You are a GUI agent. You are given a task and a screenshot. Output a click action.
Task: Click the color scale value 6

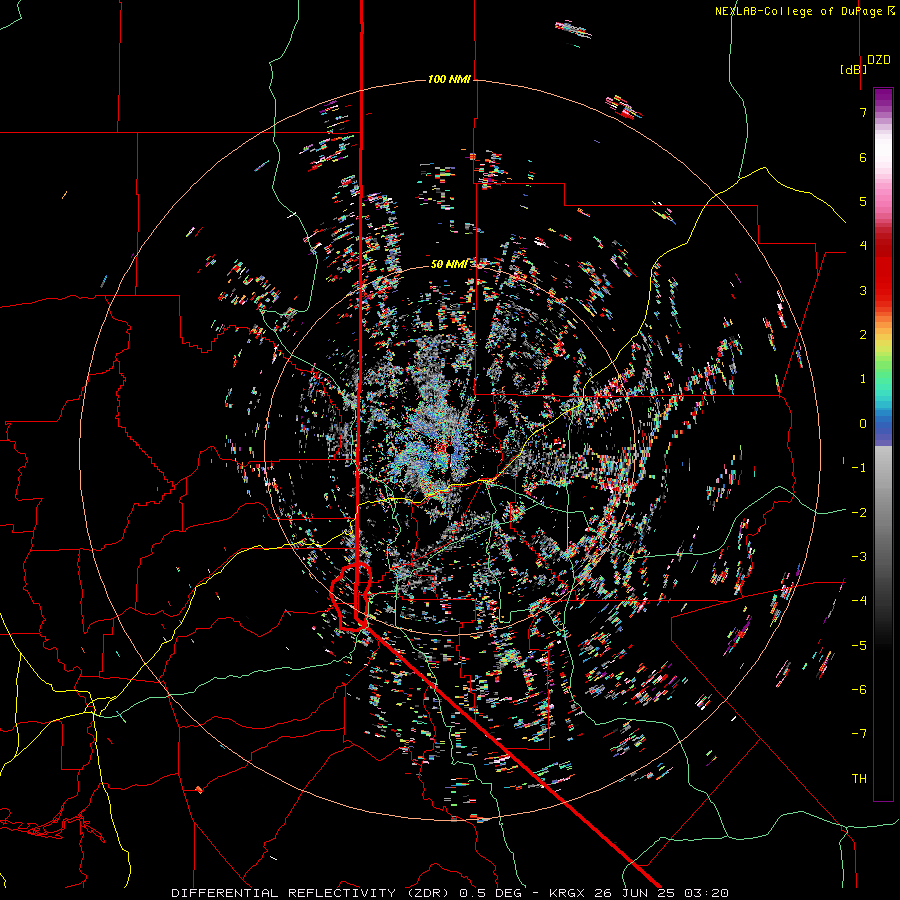coord(863,157)
